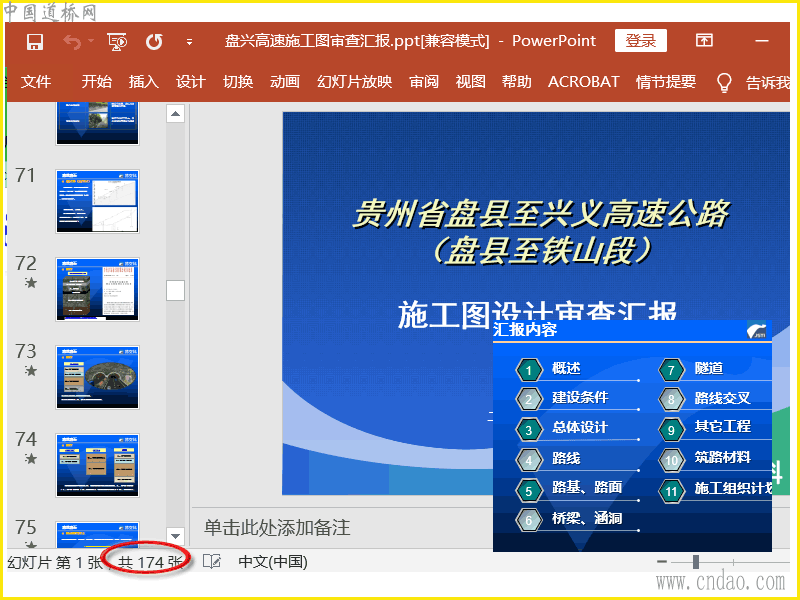Click hexagon icon 9 其它工程

671,430
